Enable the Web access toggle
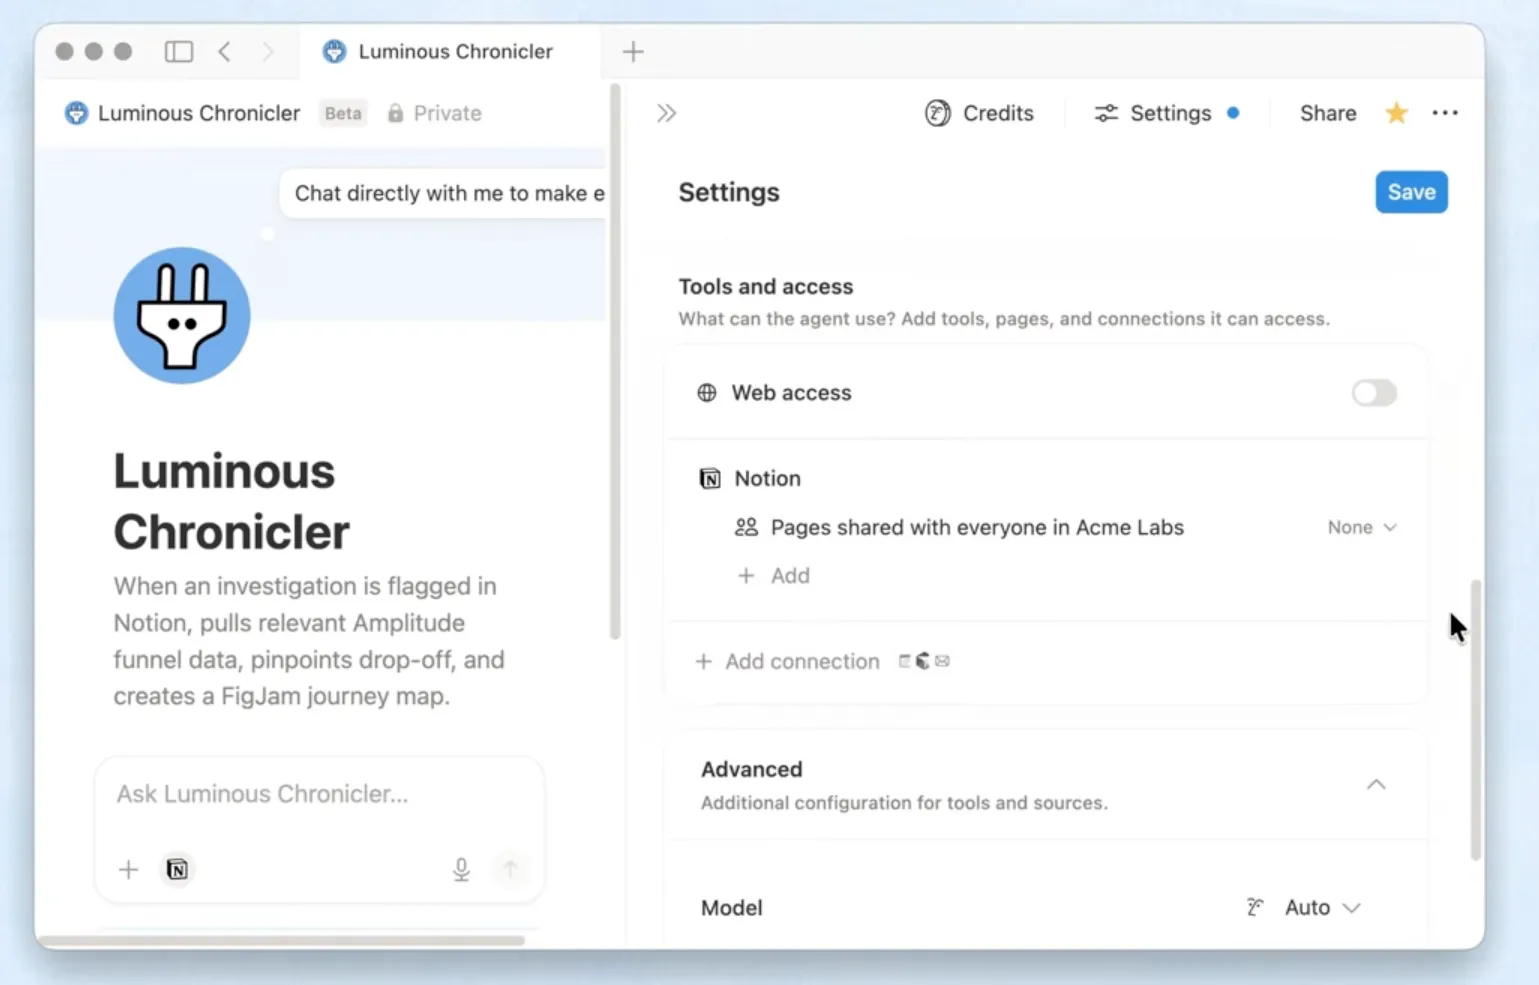 [1374, 393]
